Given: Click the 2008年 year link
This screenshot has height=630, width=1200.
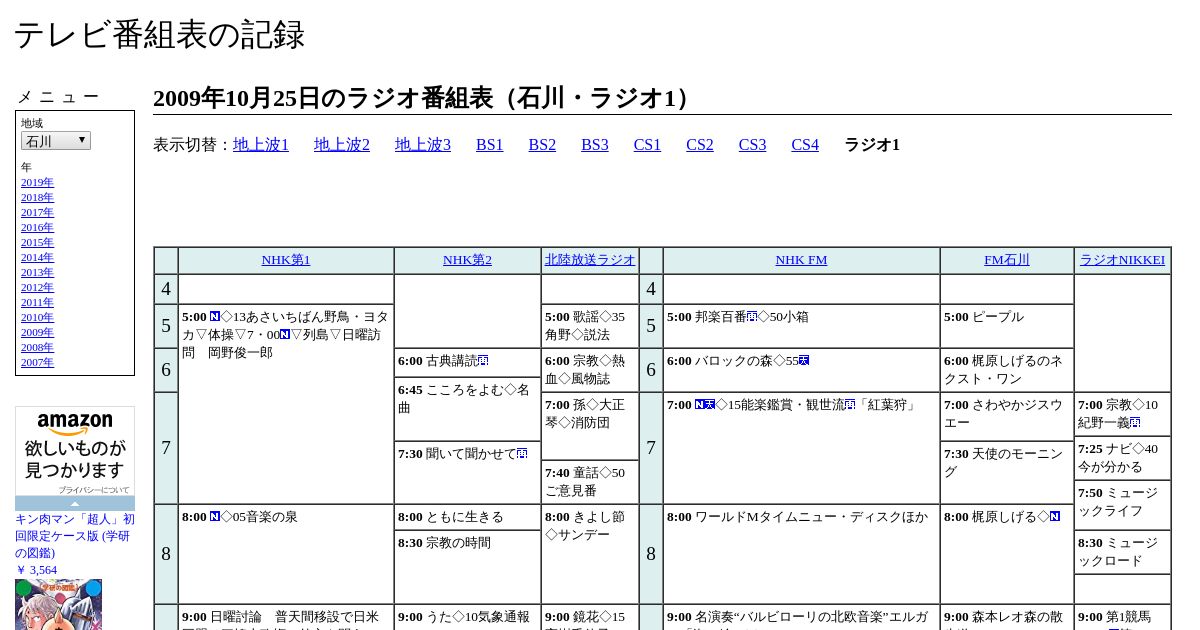Looking at the screenshot, I should 37,347.
